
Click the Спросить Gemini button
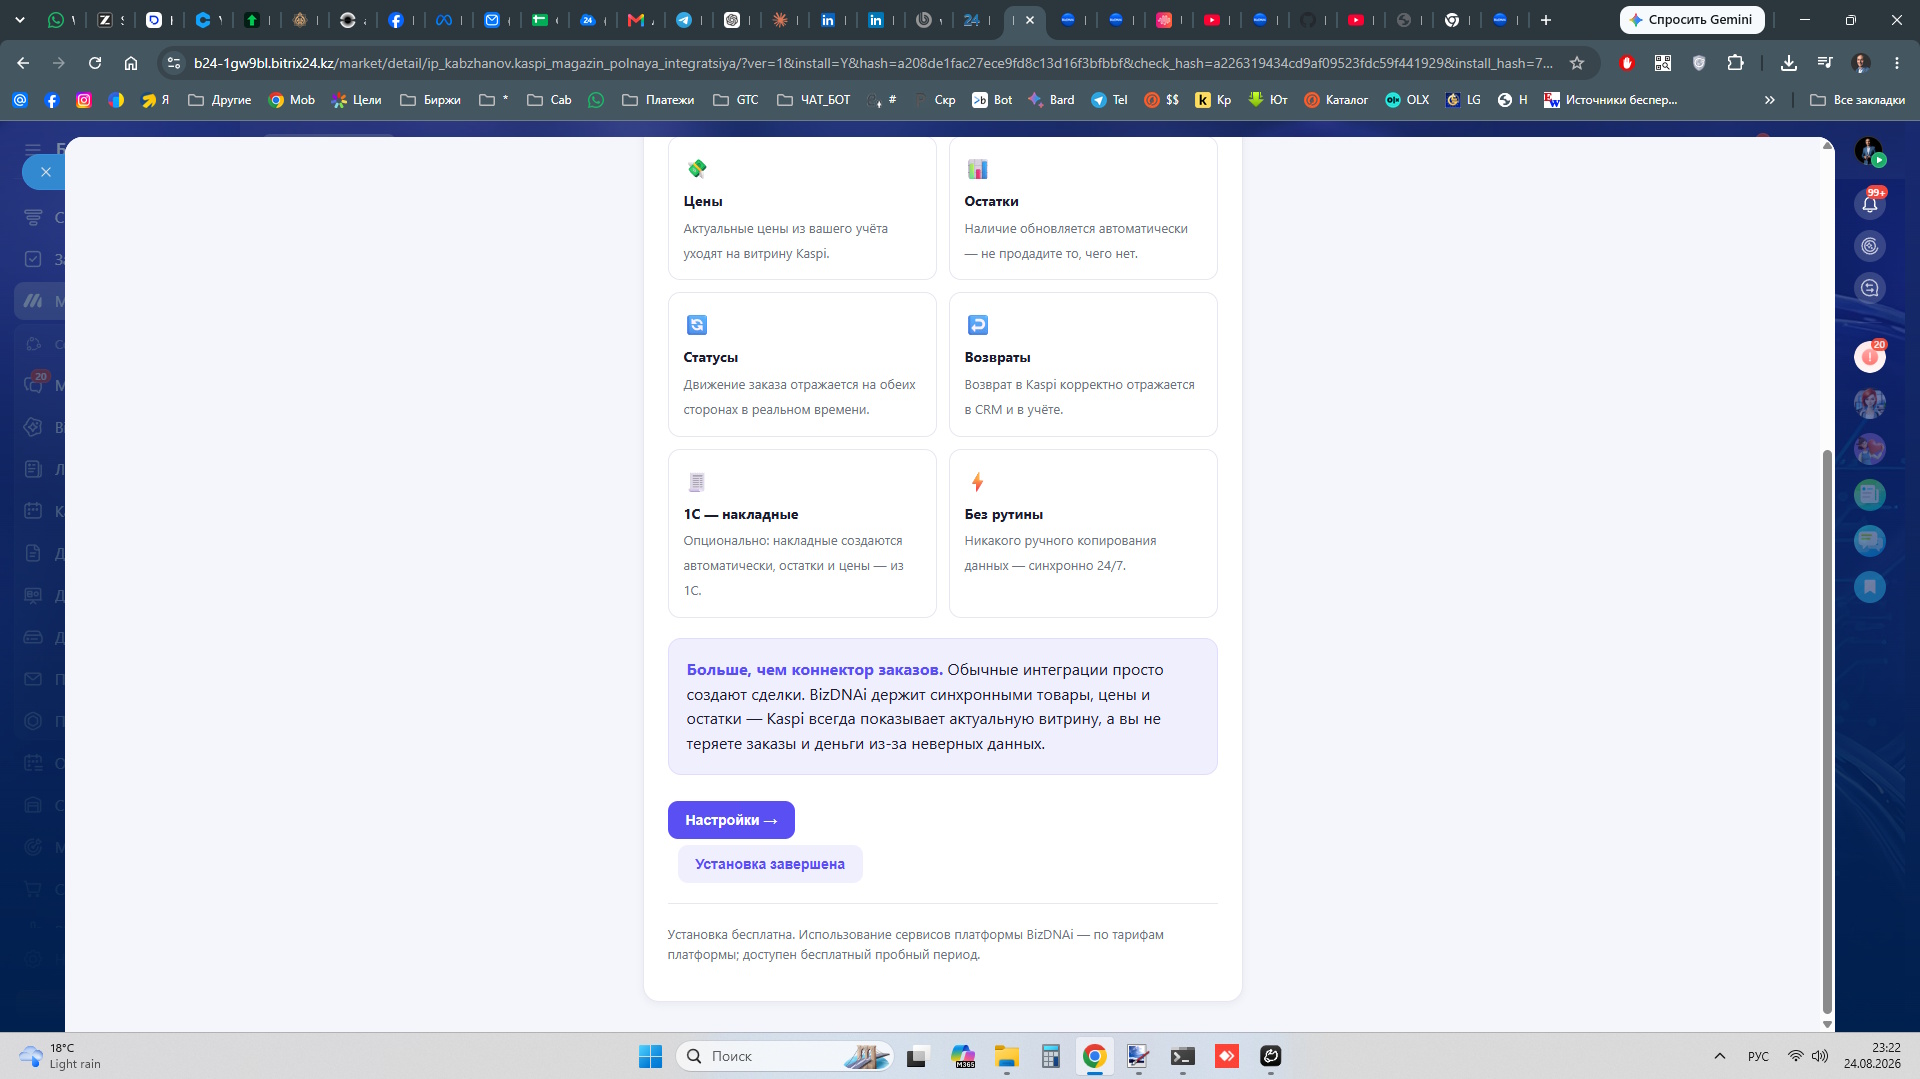point(1692,20)
